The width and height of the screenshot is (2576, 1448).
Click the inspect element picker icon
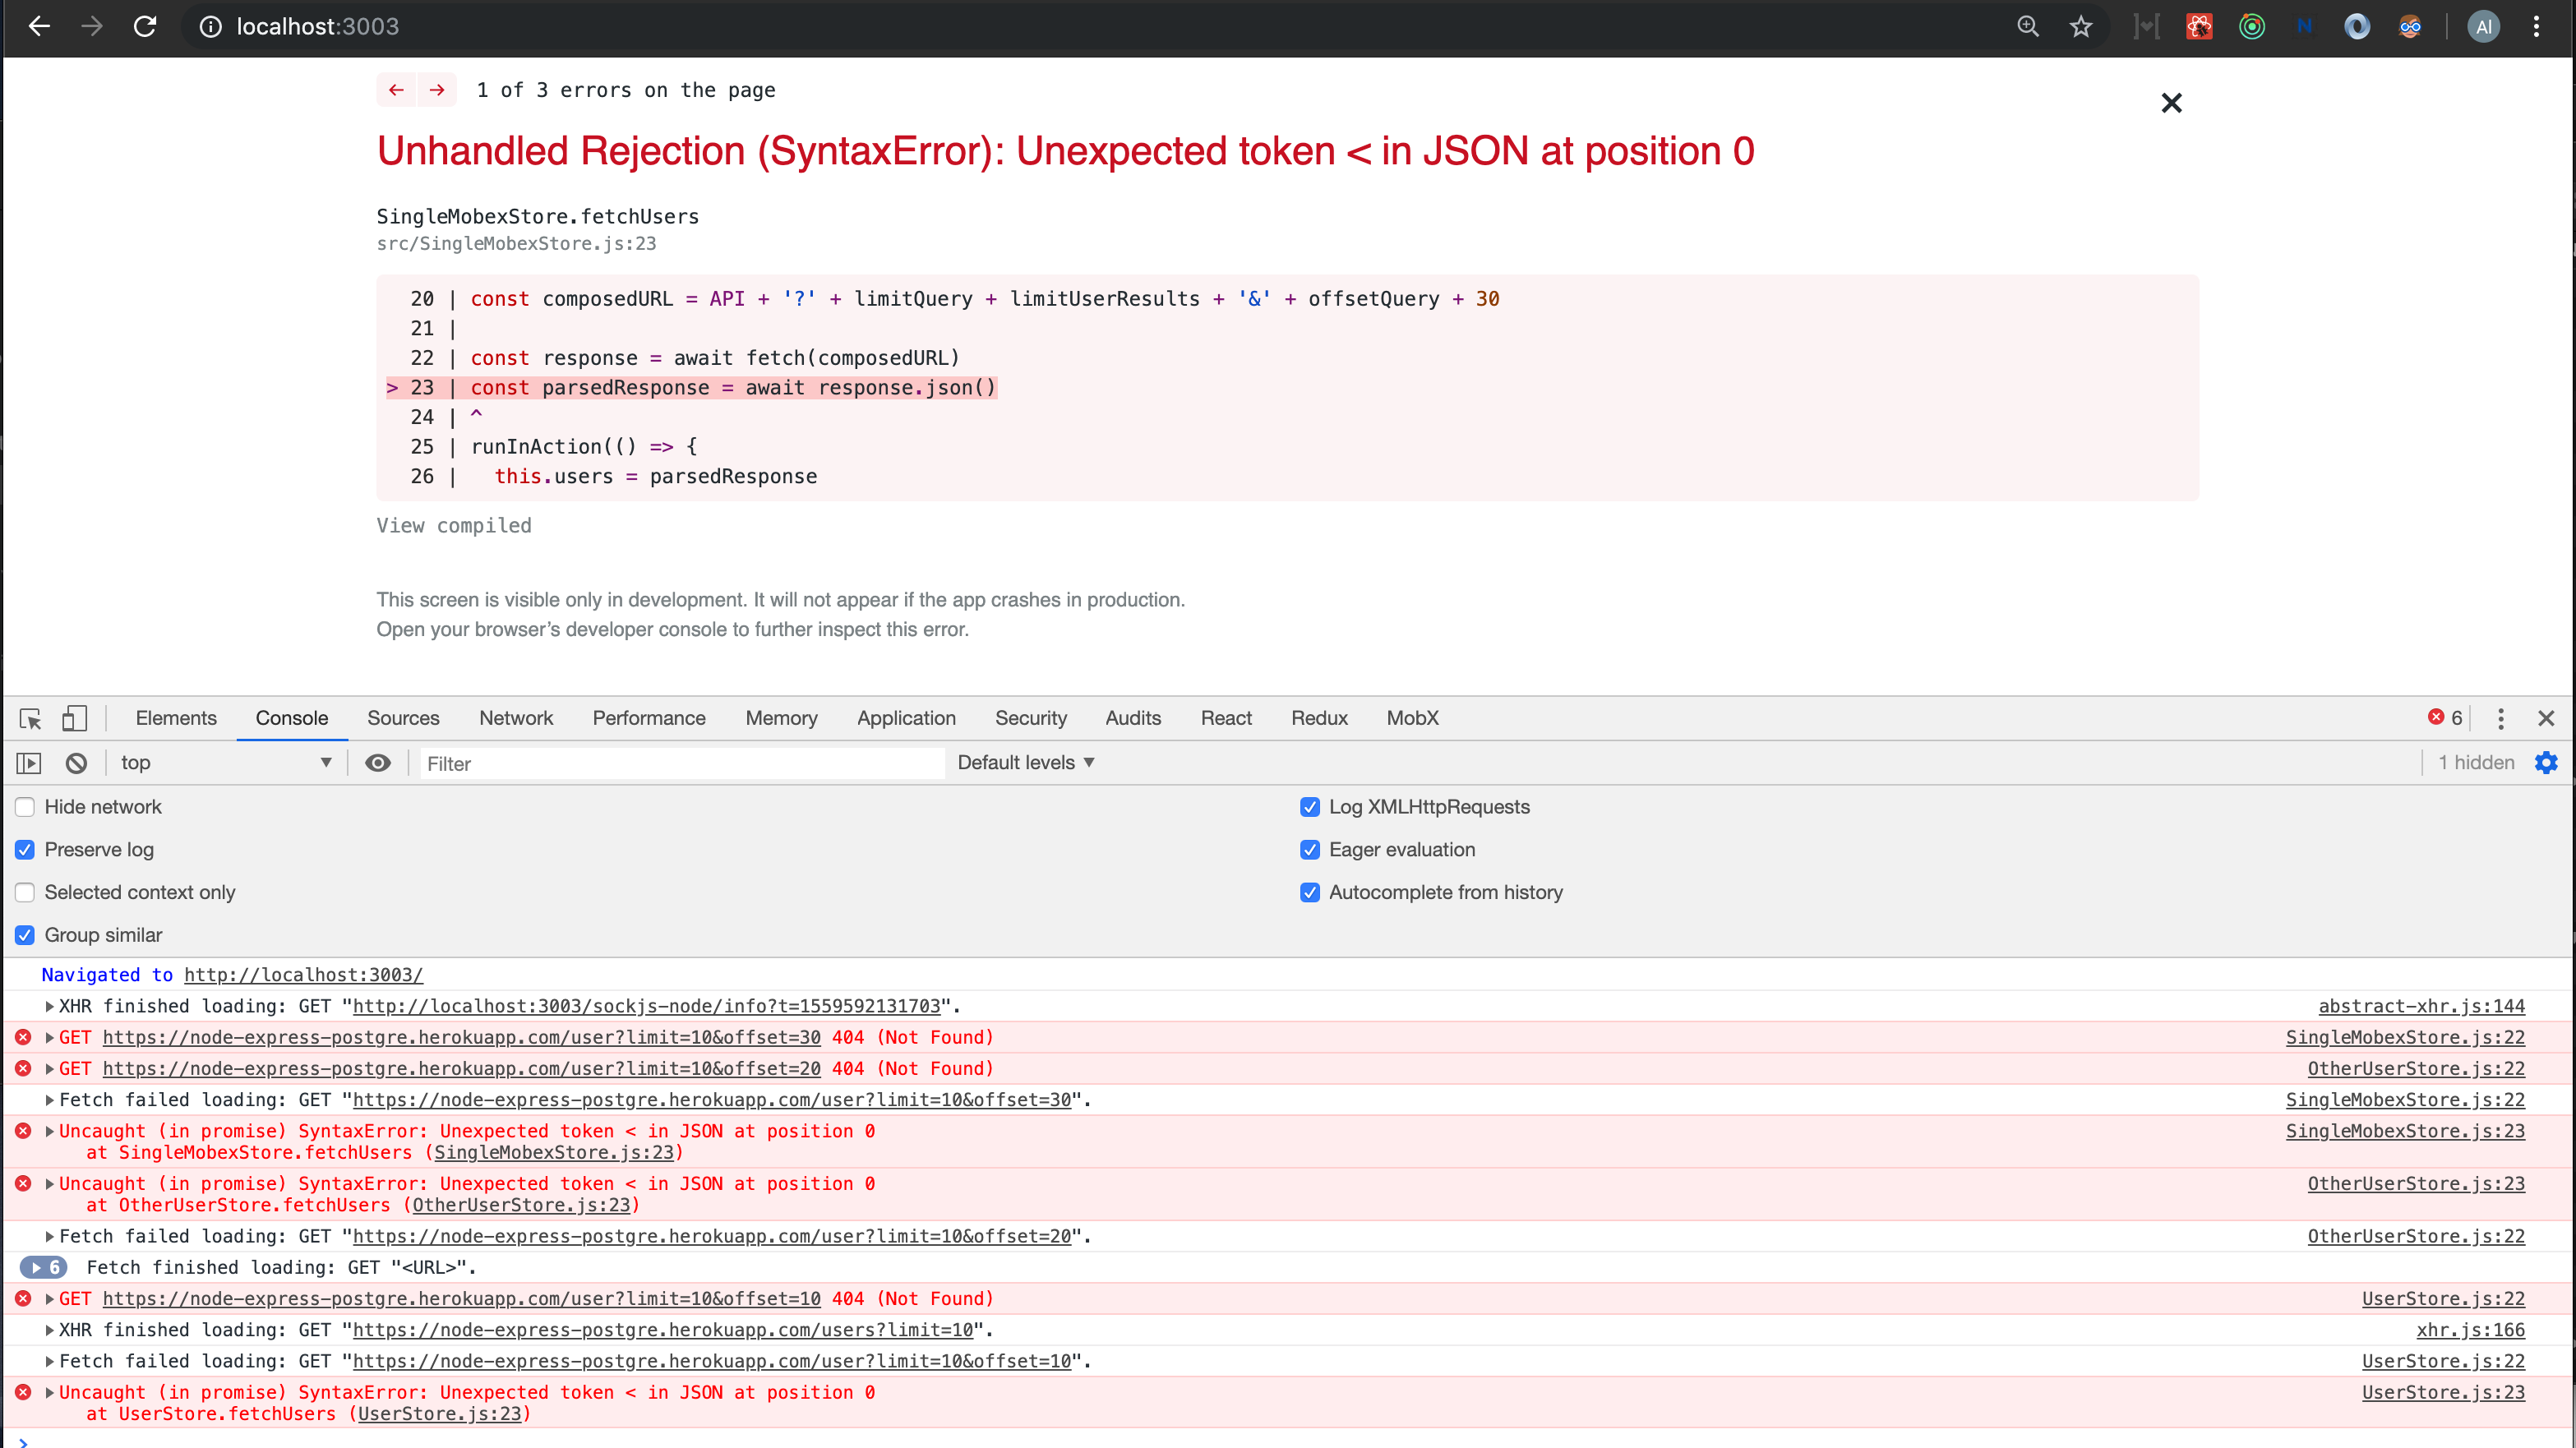point(30,718)
